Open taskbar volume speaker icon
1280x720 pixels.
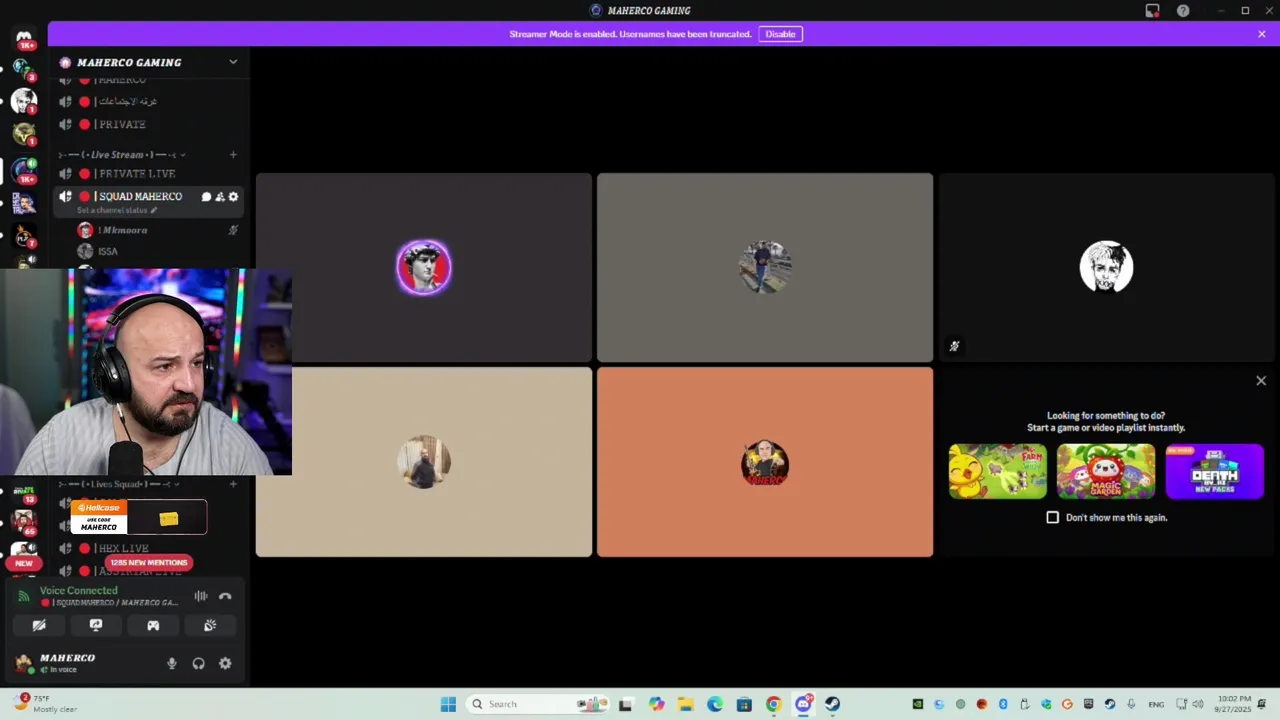(x=1198, y=704)
